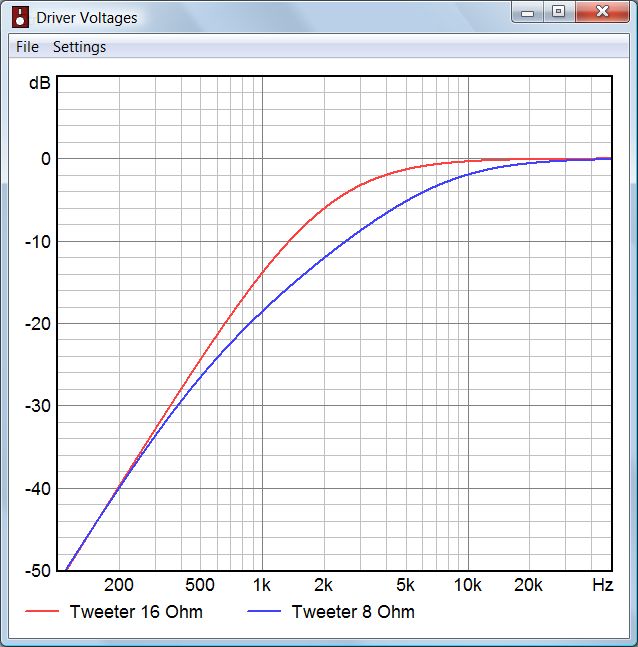Open the Settings menu
Screen dimensions: 638x647
(x=79, y=47)
